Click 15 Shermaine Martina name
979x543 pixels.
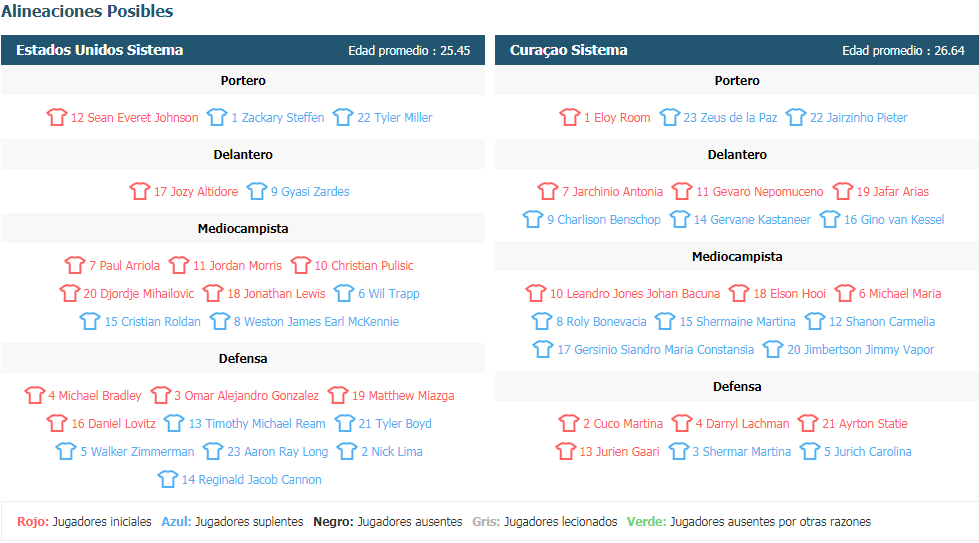pyautogui.click(x=737, y=321)
